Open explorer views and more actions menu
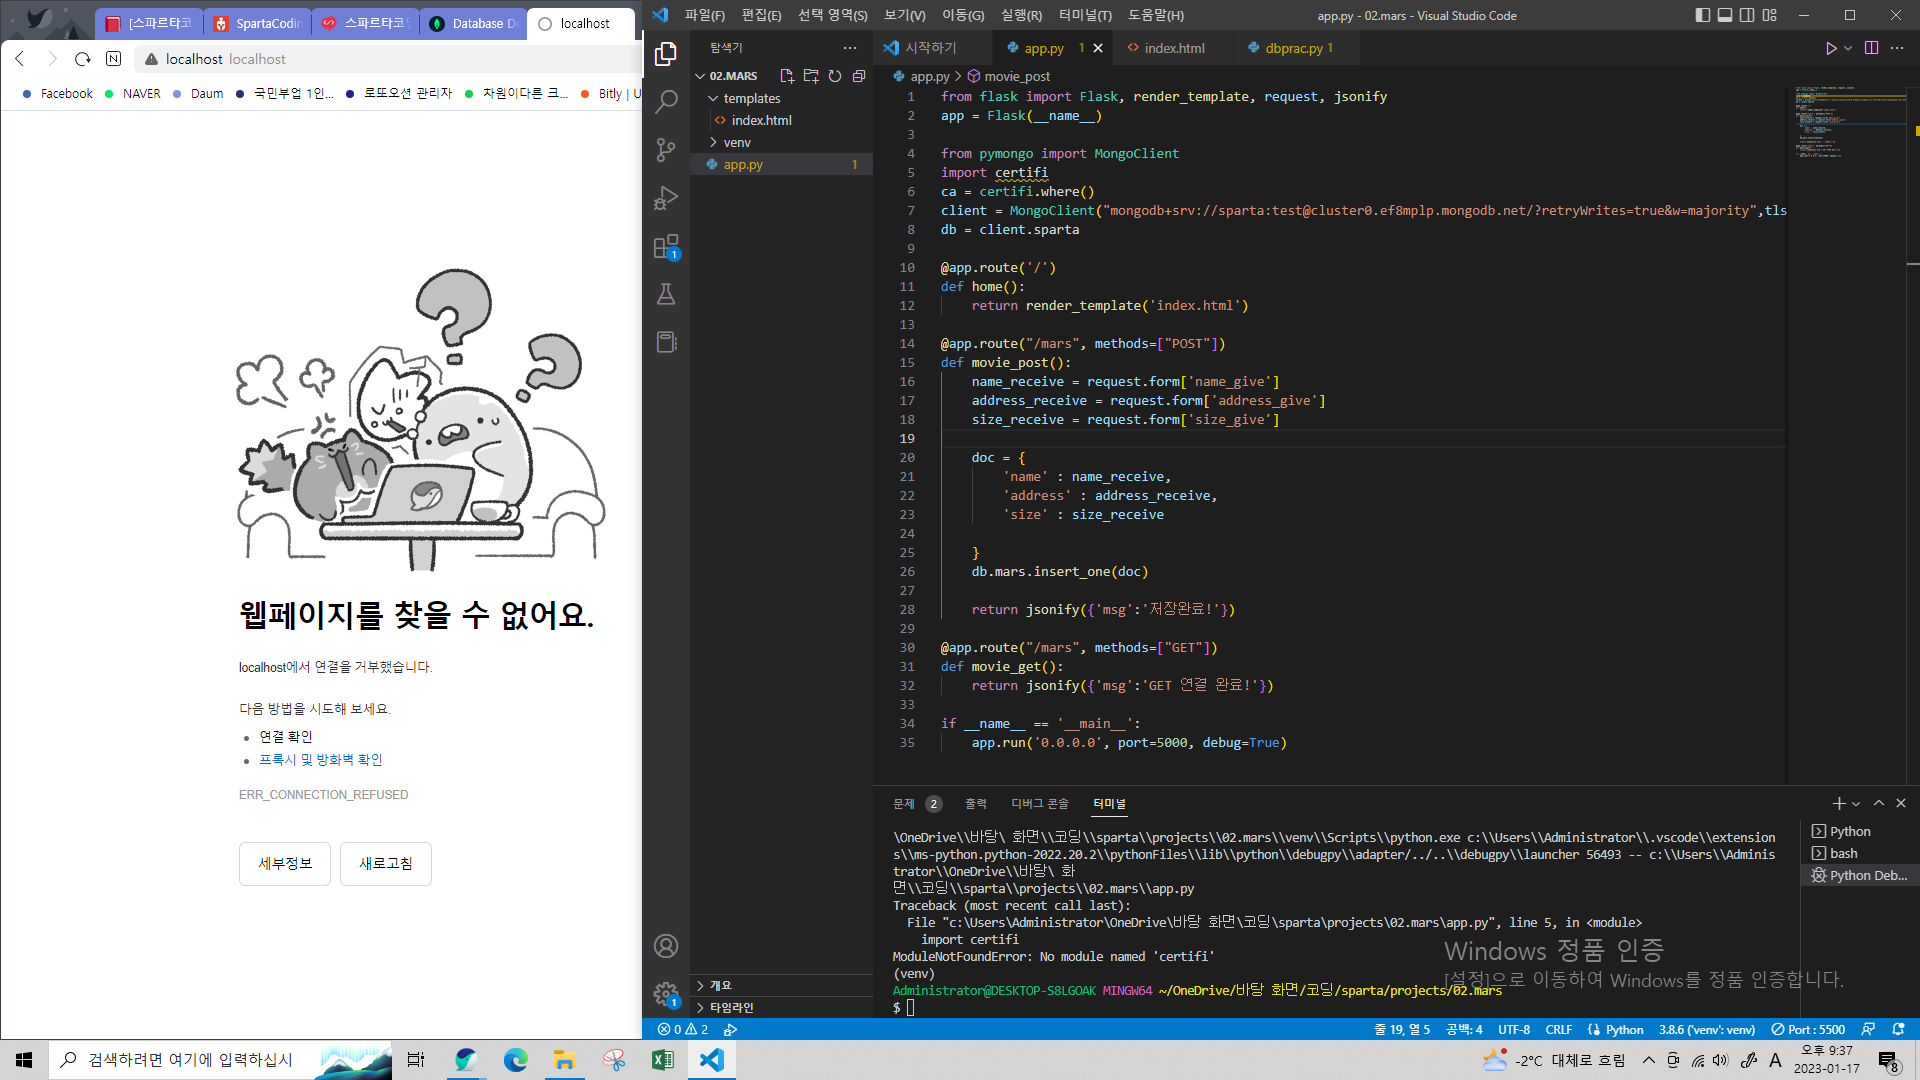The width and height of the screenshot is (1920, 1080). point(850,48)
